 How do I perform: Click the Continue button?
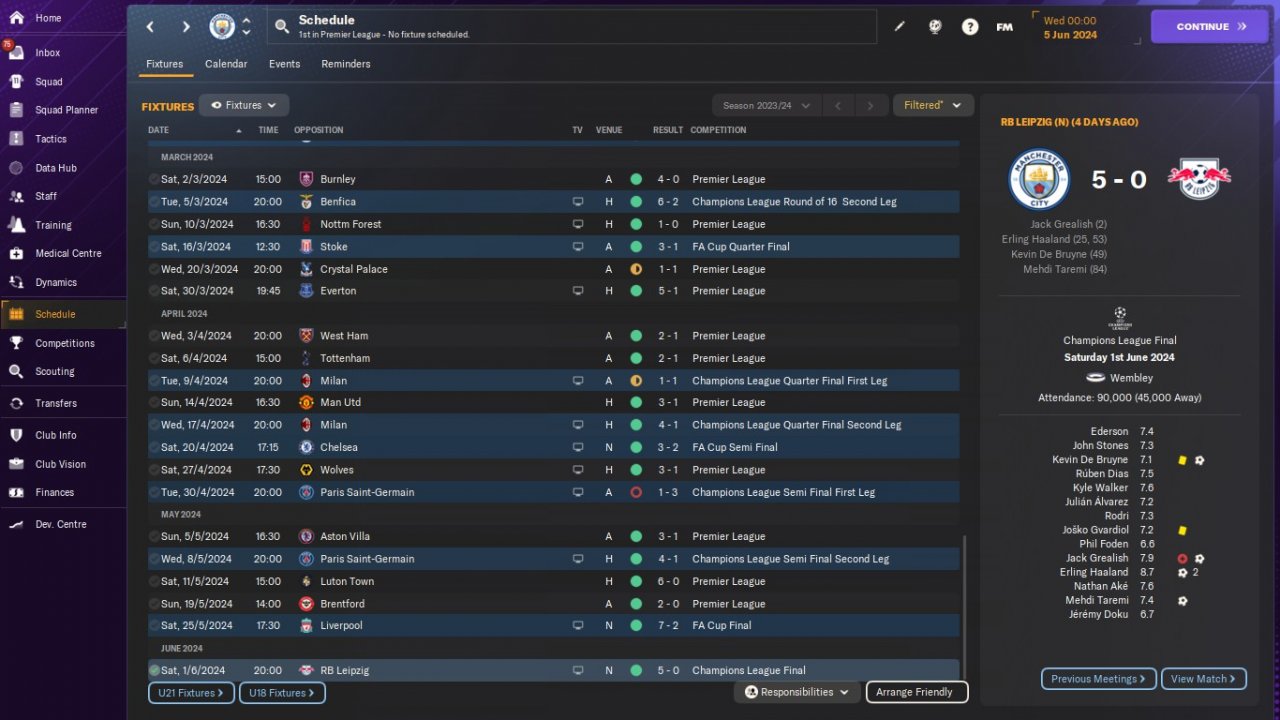point(1211,27)
